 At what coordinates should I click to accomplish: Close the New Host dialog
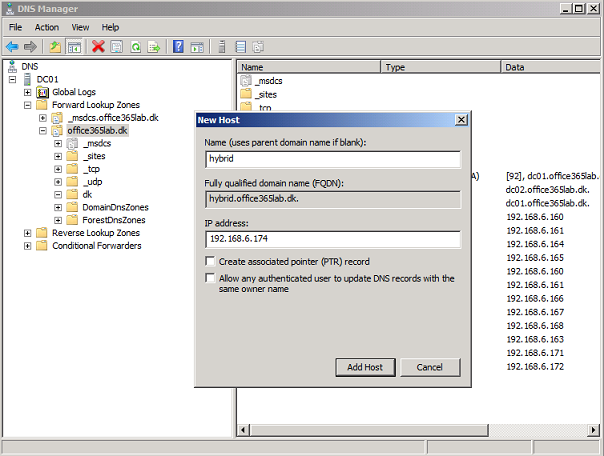[461, 120]
